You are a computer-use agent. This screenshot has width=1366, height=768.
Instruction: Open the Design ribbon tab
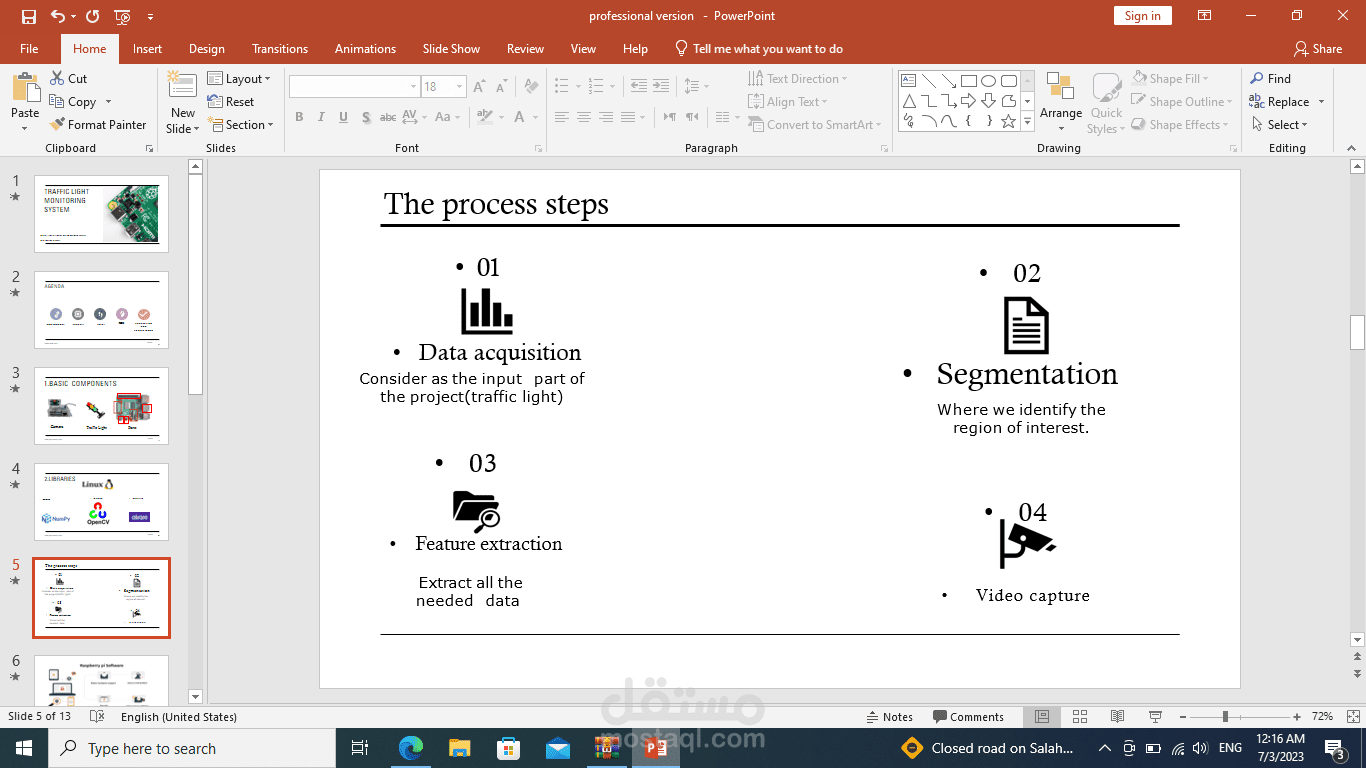(206, 48)
